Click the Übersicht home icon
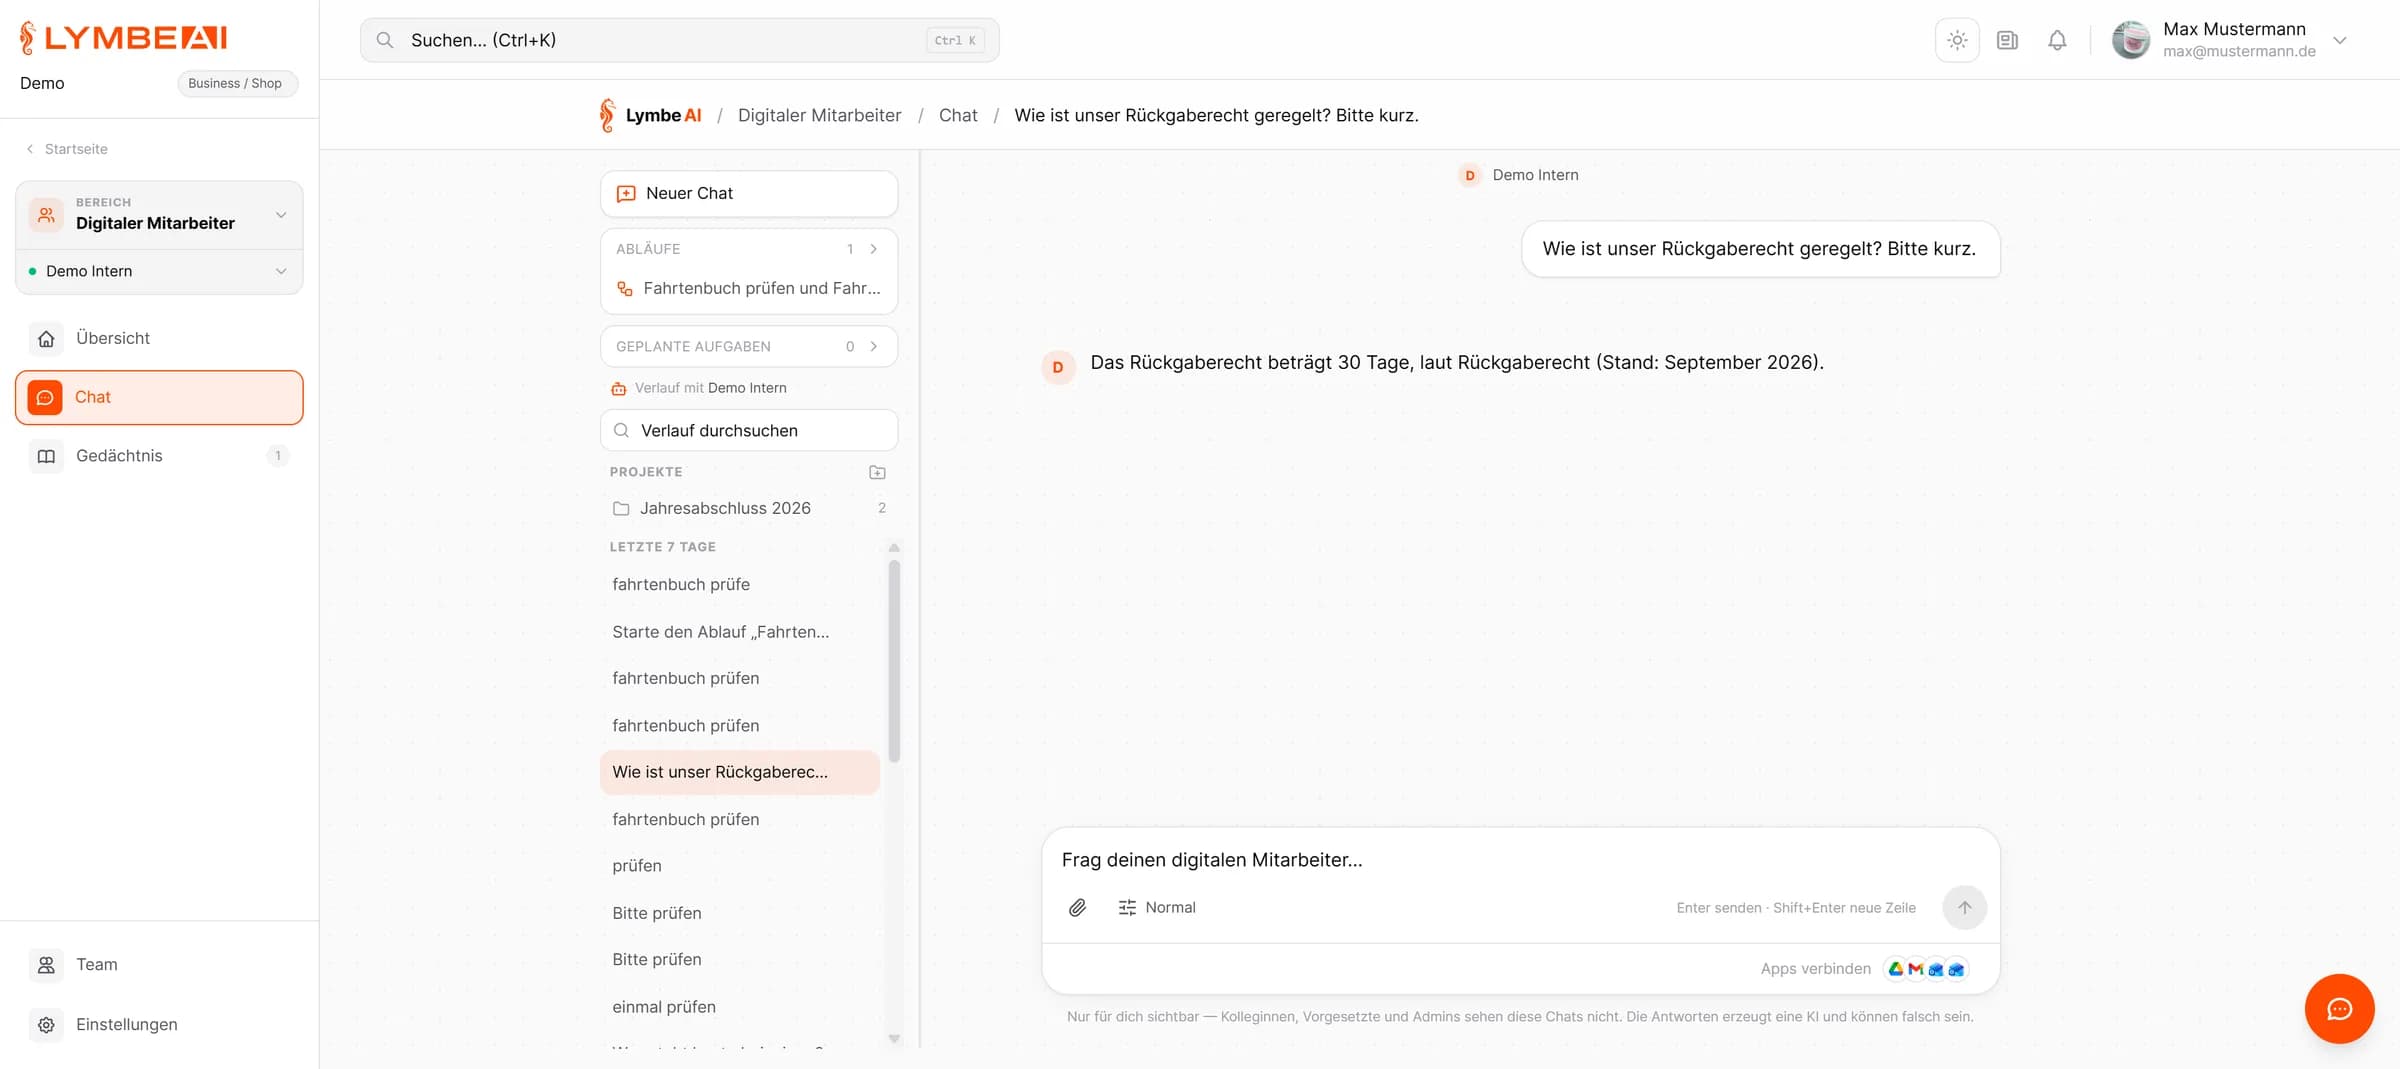The width and height of the screenshot is (2400, 1069). point(46,339)
